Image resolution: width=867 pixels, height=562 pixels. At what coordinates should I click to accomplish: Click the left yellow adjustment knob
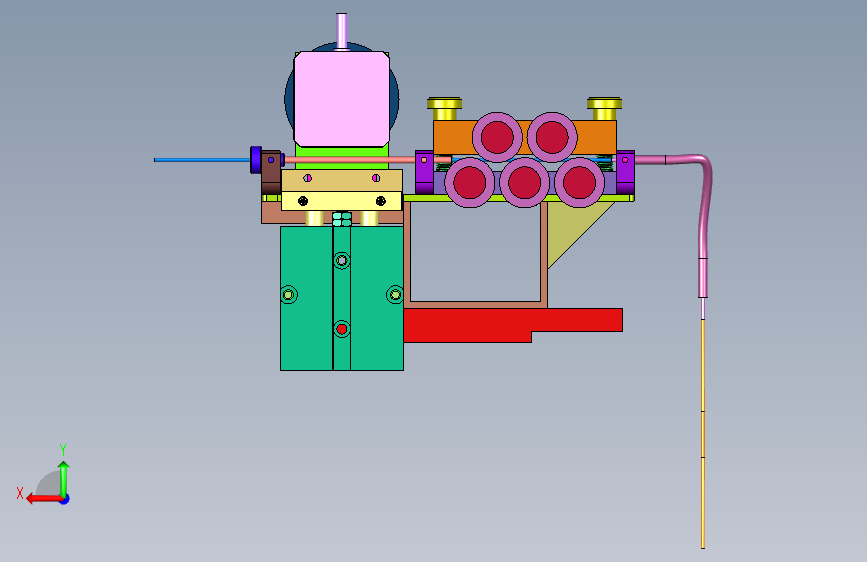[x=445, y=108]
